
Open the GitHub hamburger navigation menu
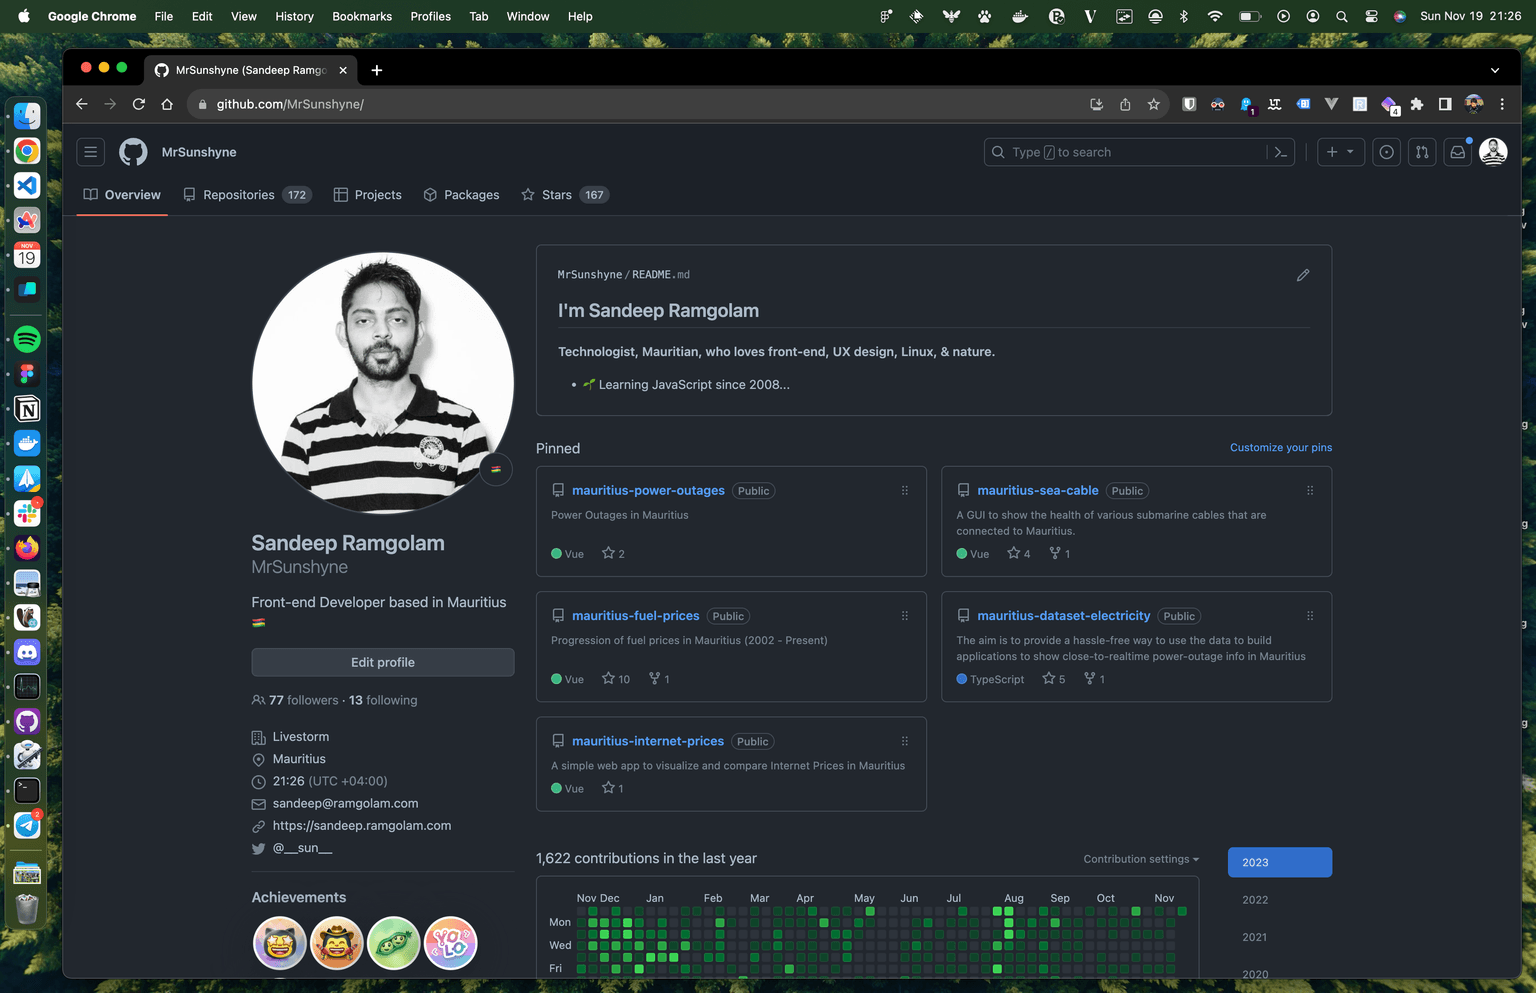click(91, 152)
